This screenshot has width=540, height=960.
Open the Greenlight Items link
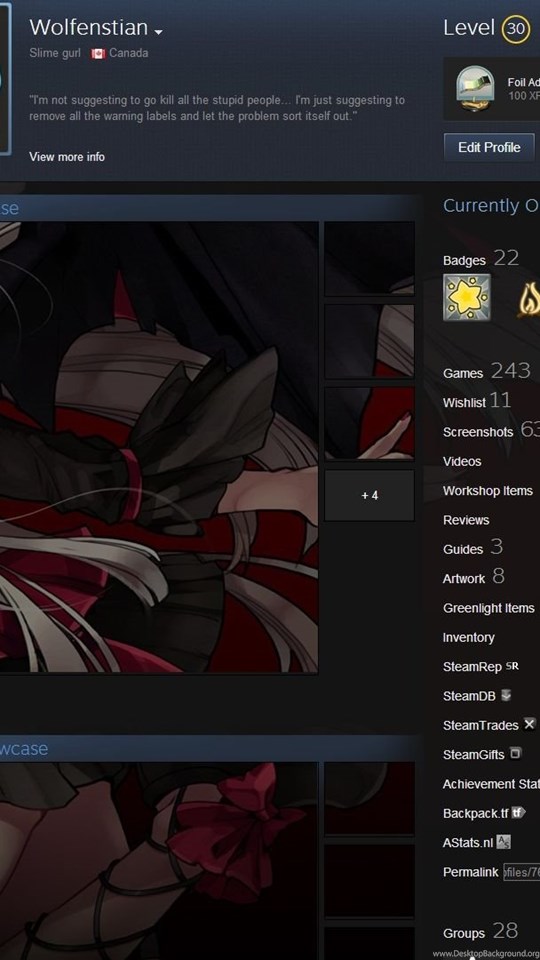[x=489, y=608]
